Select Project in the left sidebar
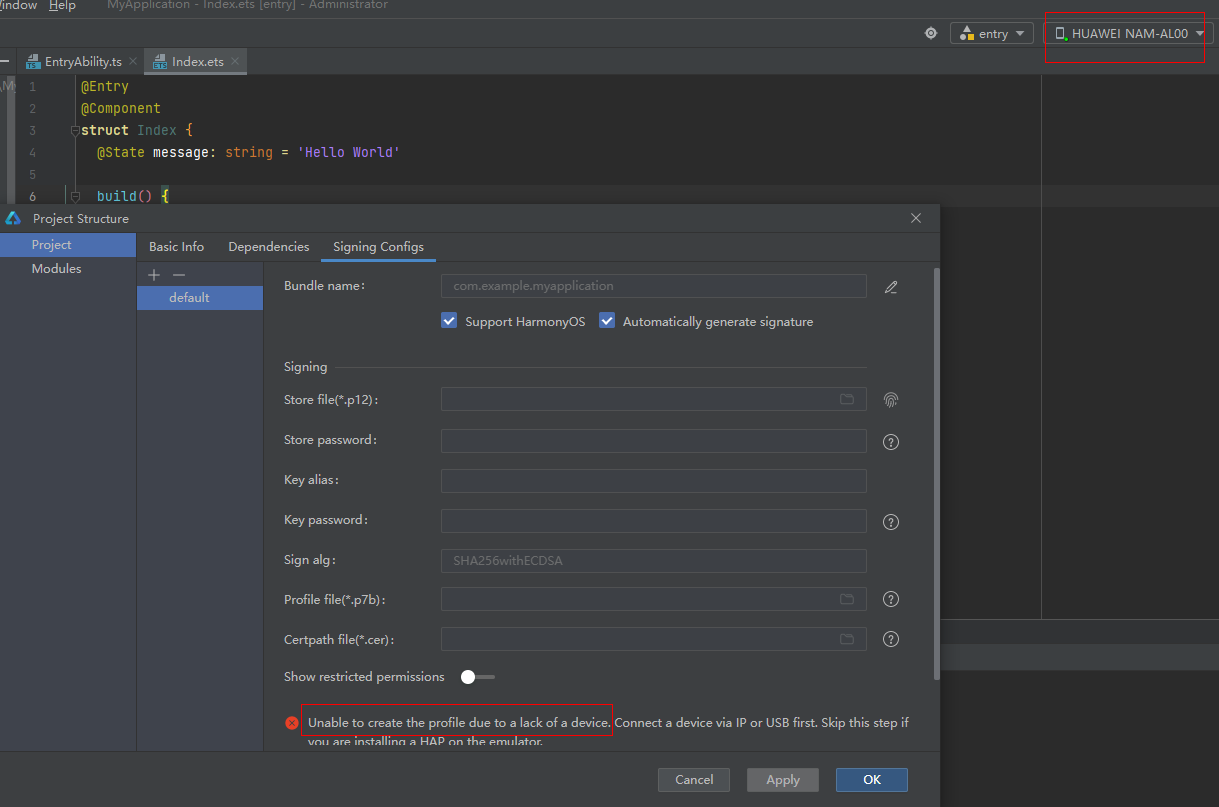Viewport: 1219px width, 807px height. [x=68, y=245]
